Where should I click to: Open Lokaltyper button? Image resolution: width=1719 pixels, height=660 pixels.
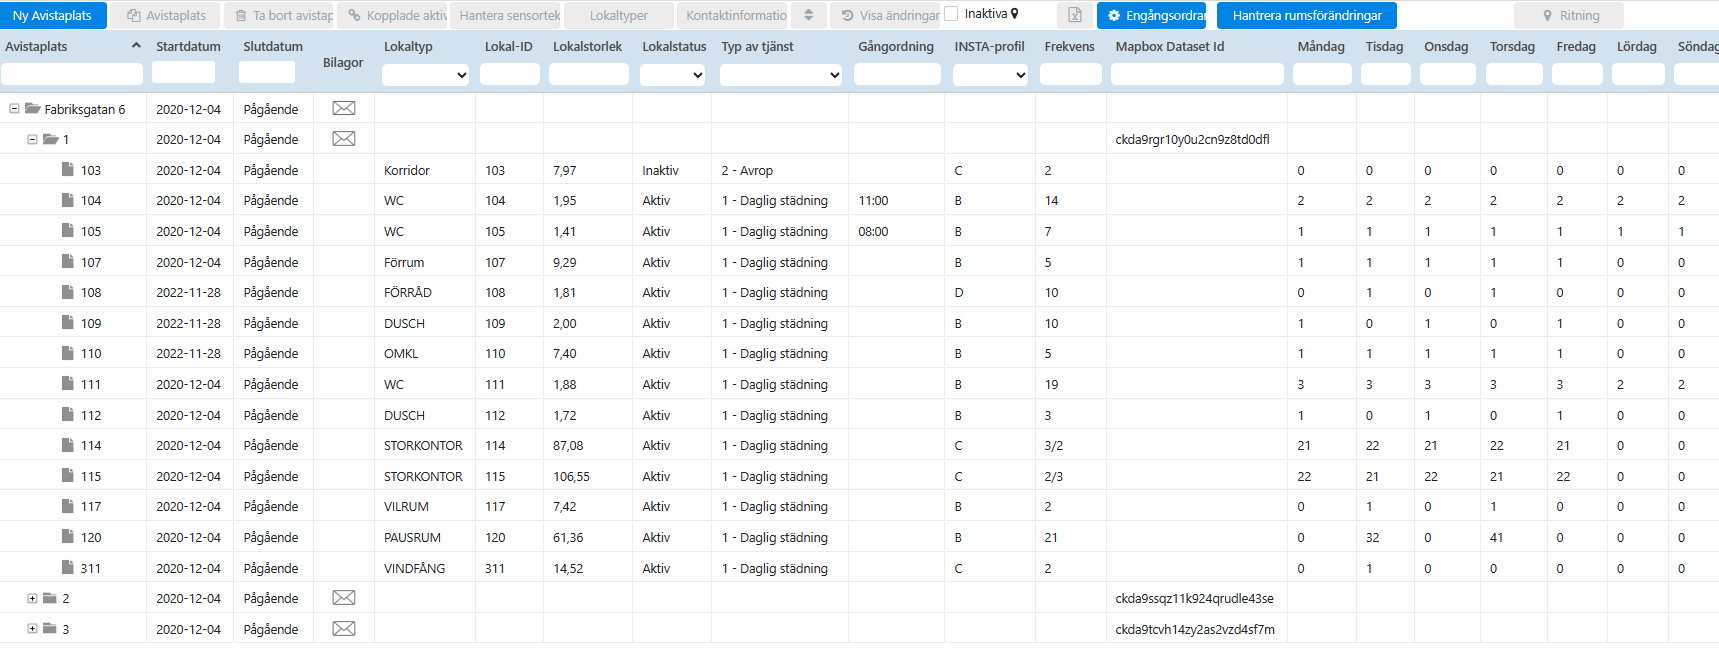(618, 15)
